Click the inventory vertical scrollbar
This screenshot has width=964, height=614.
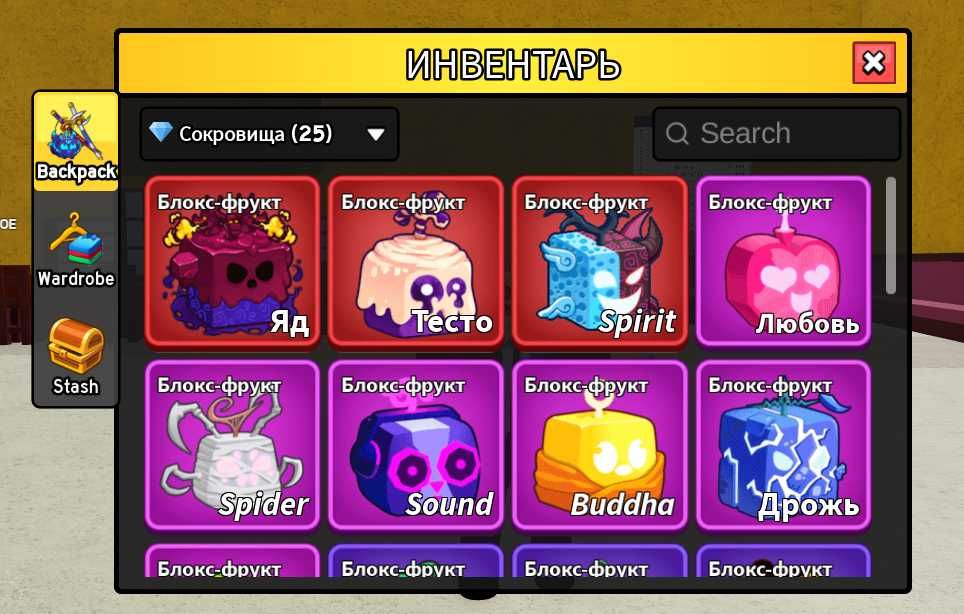coord(891,235)
